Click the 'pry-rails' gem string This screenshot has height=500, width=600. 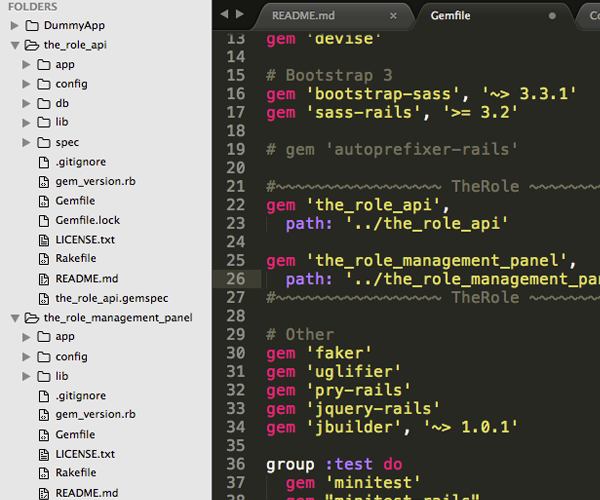[359, 390]
